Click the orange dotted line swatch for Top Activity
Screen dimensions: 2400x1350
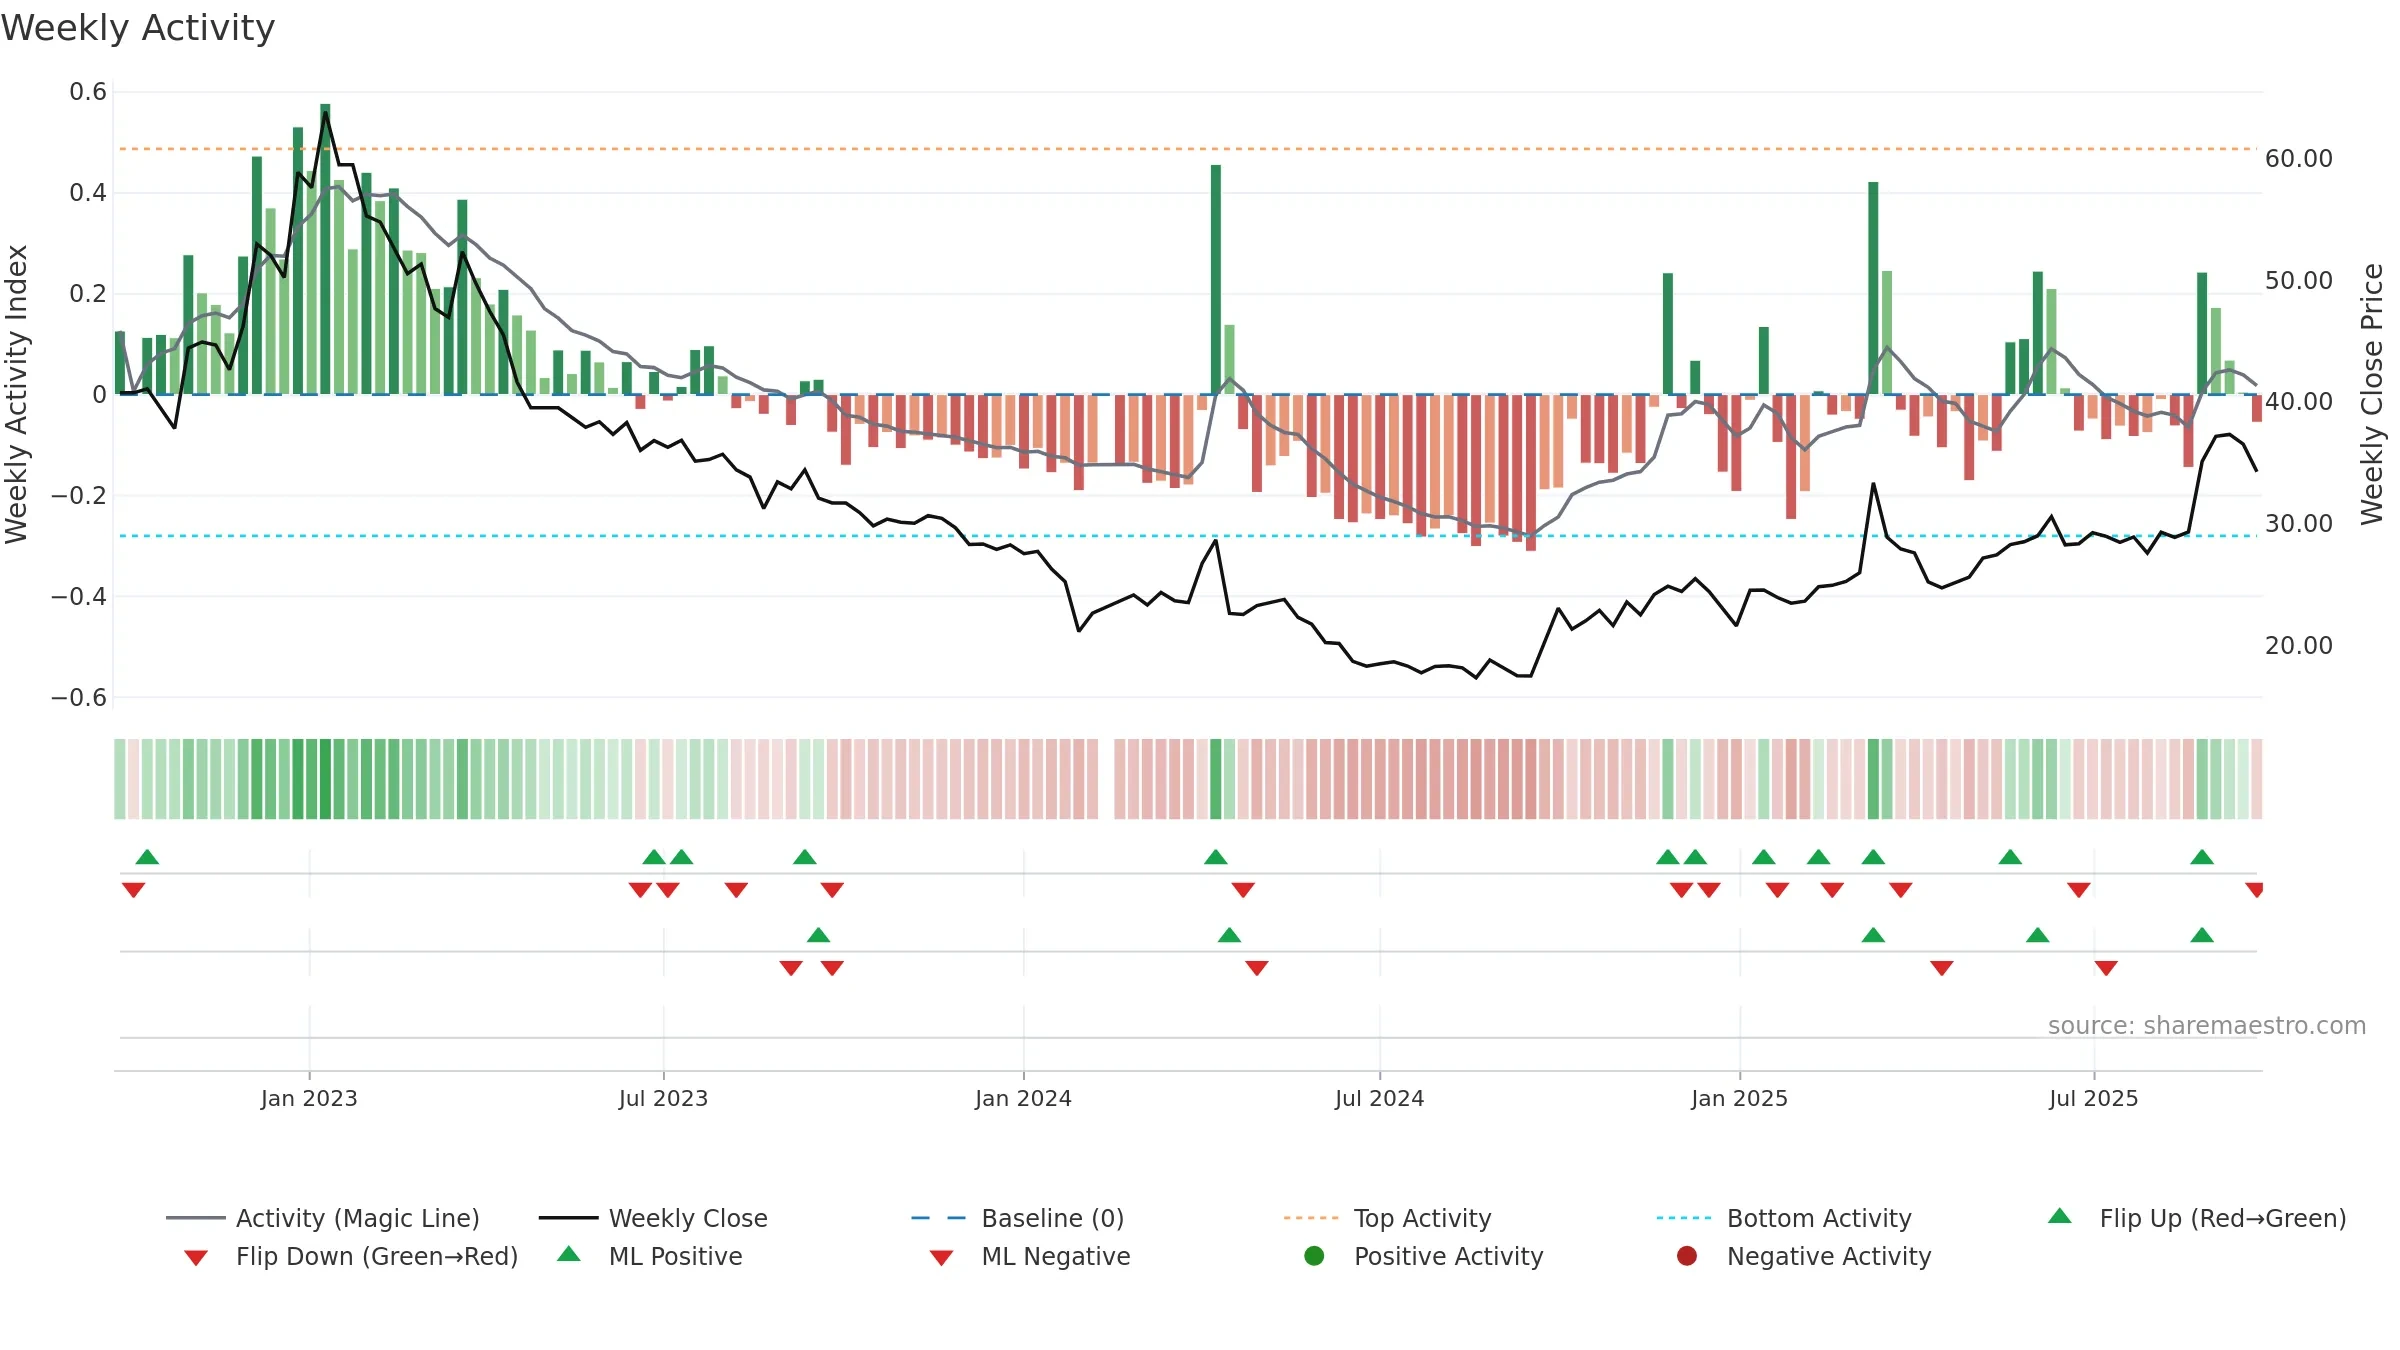[1311, 1218]
